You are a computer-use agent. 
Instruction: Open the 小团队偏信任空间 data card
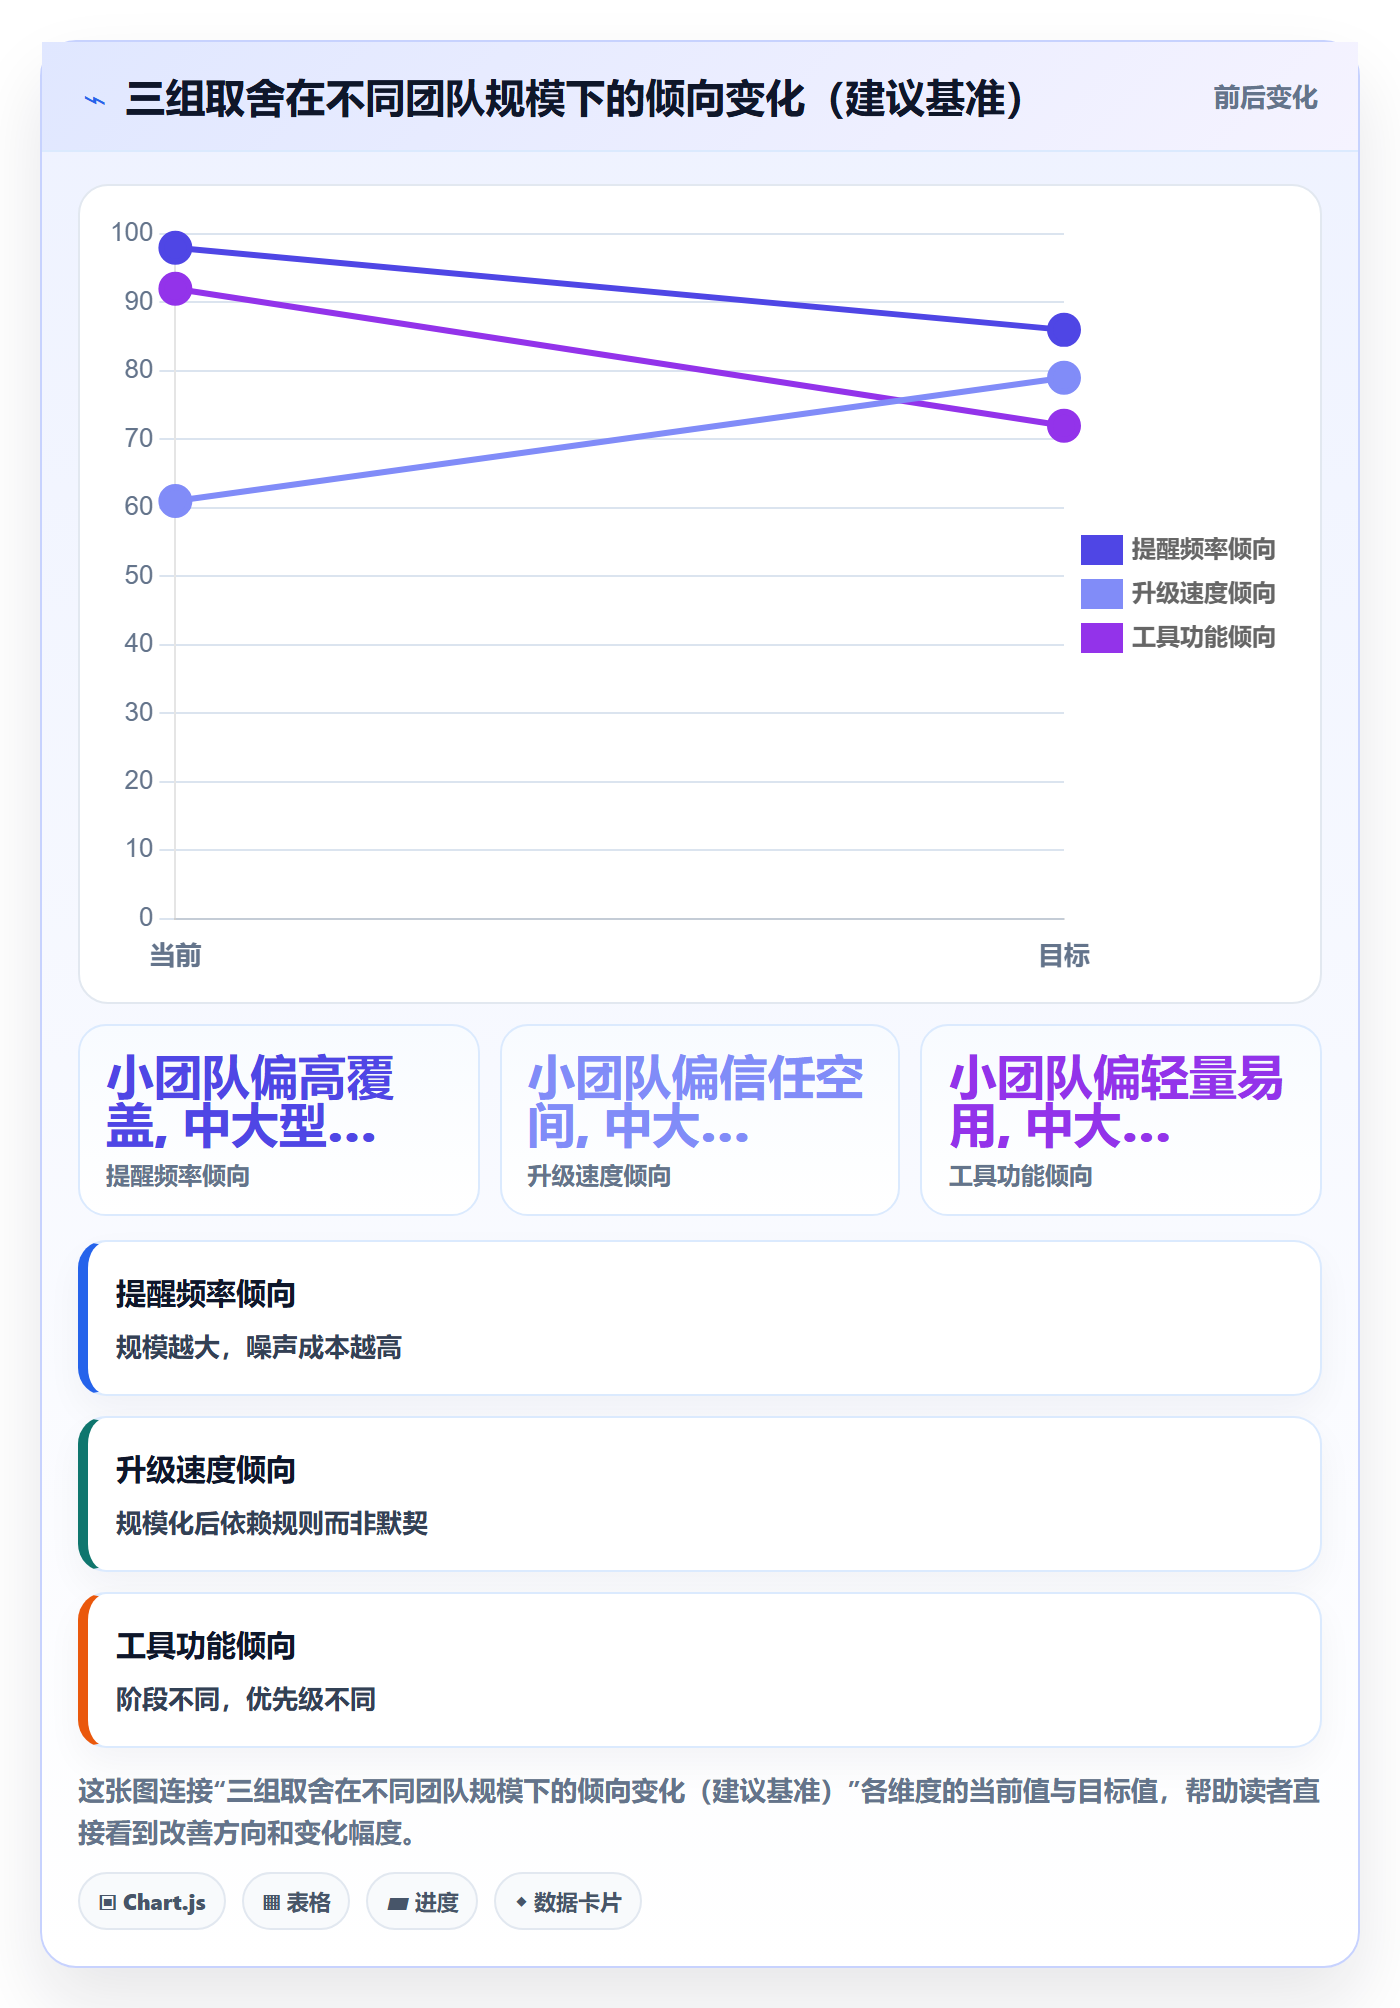pos(700,1120)
